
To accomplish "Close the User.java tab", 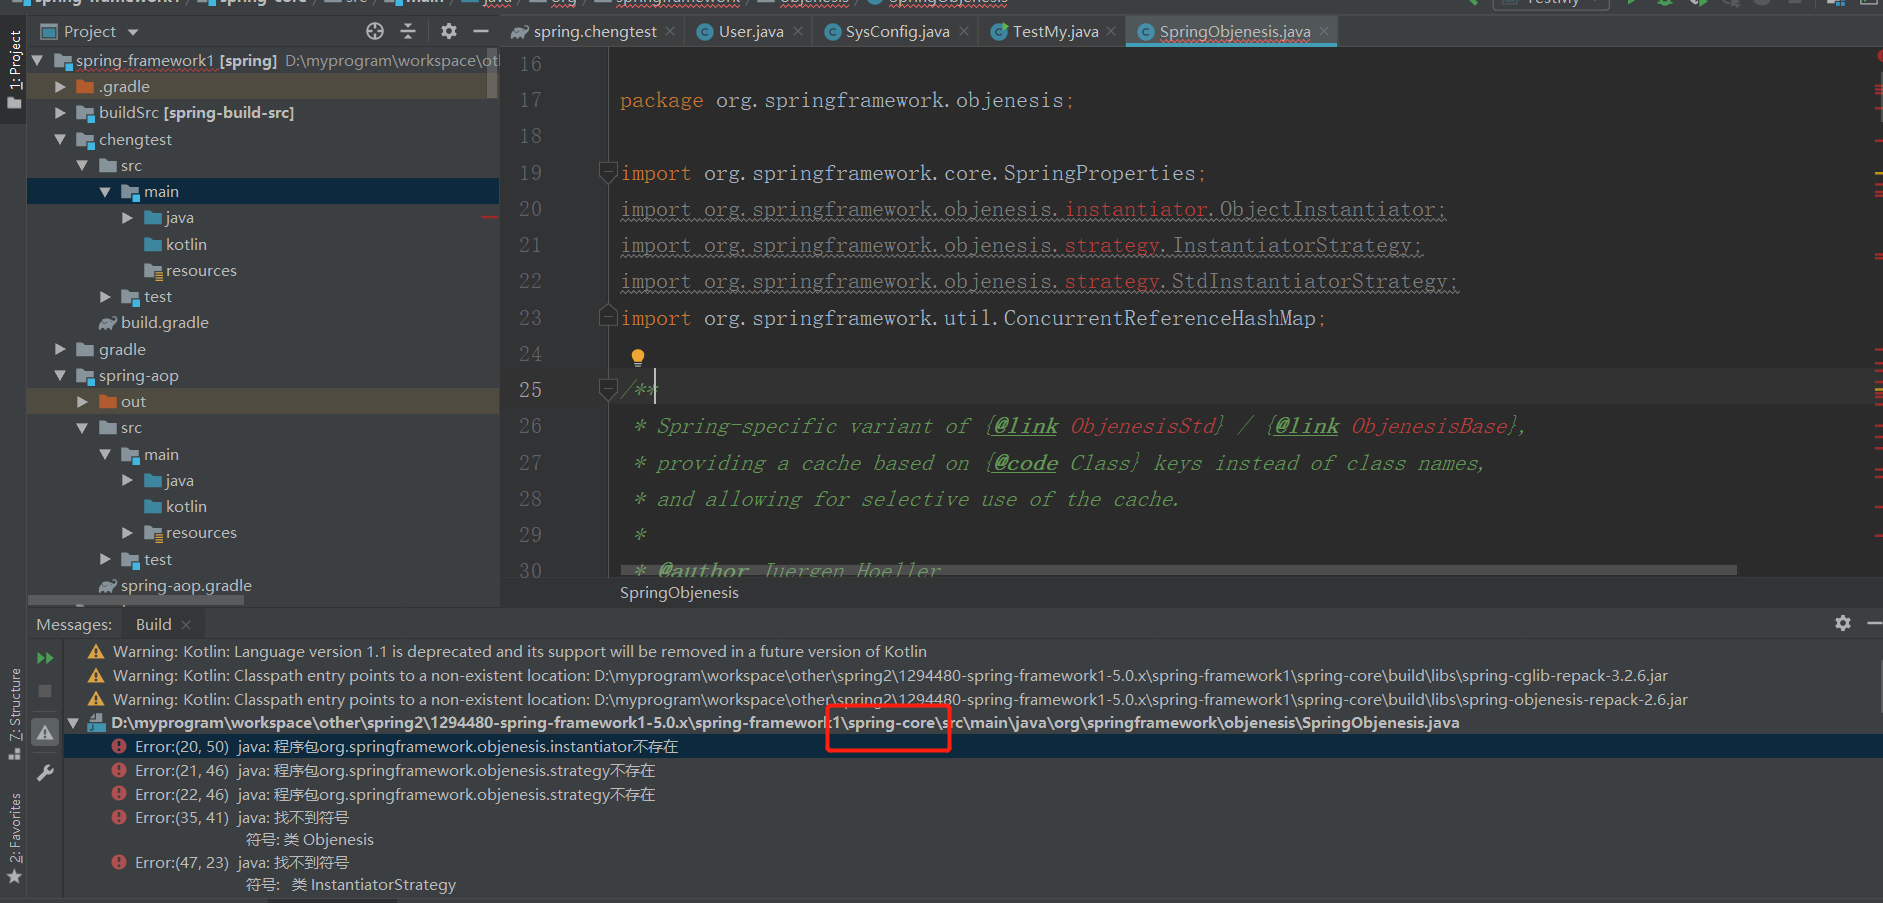I will (798, 31).
